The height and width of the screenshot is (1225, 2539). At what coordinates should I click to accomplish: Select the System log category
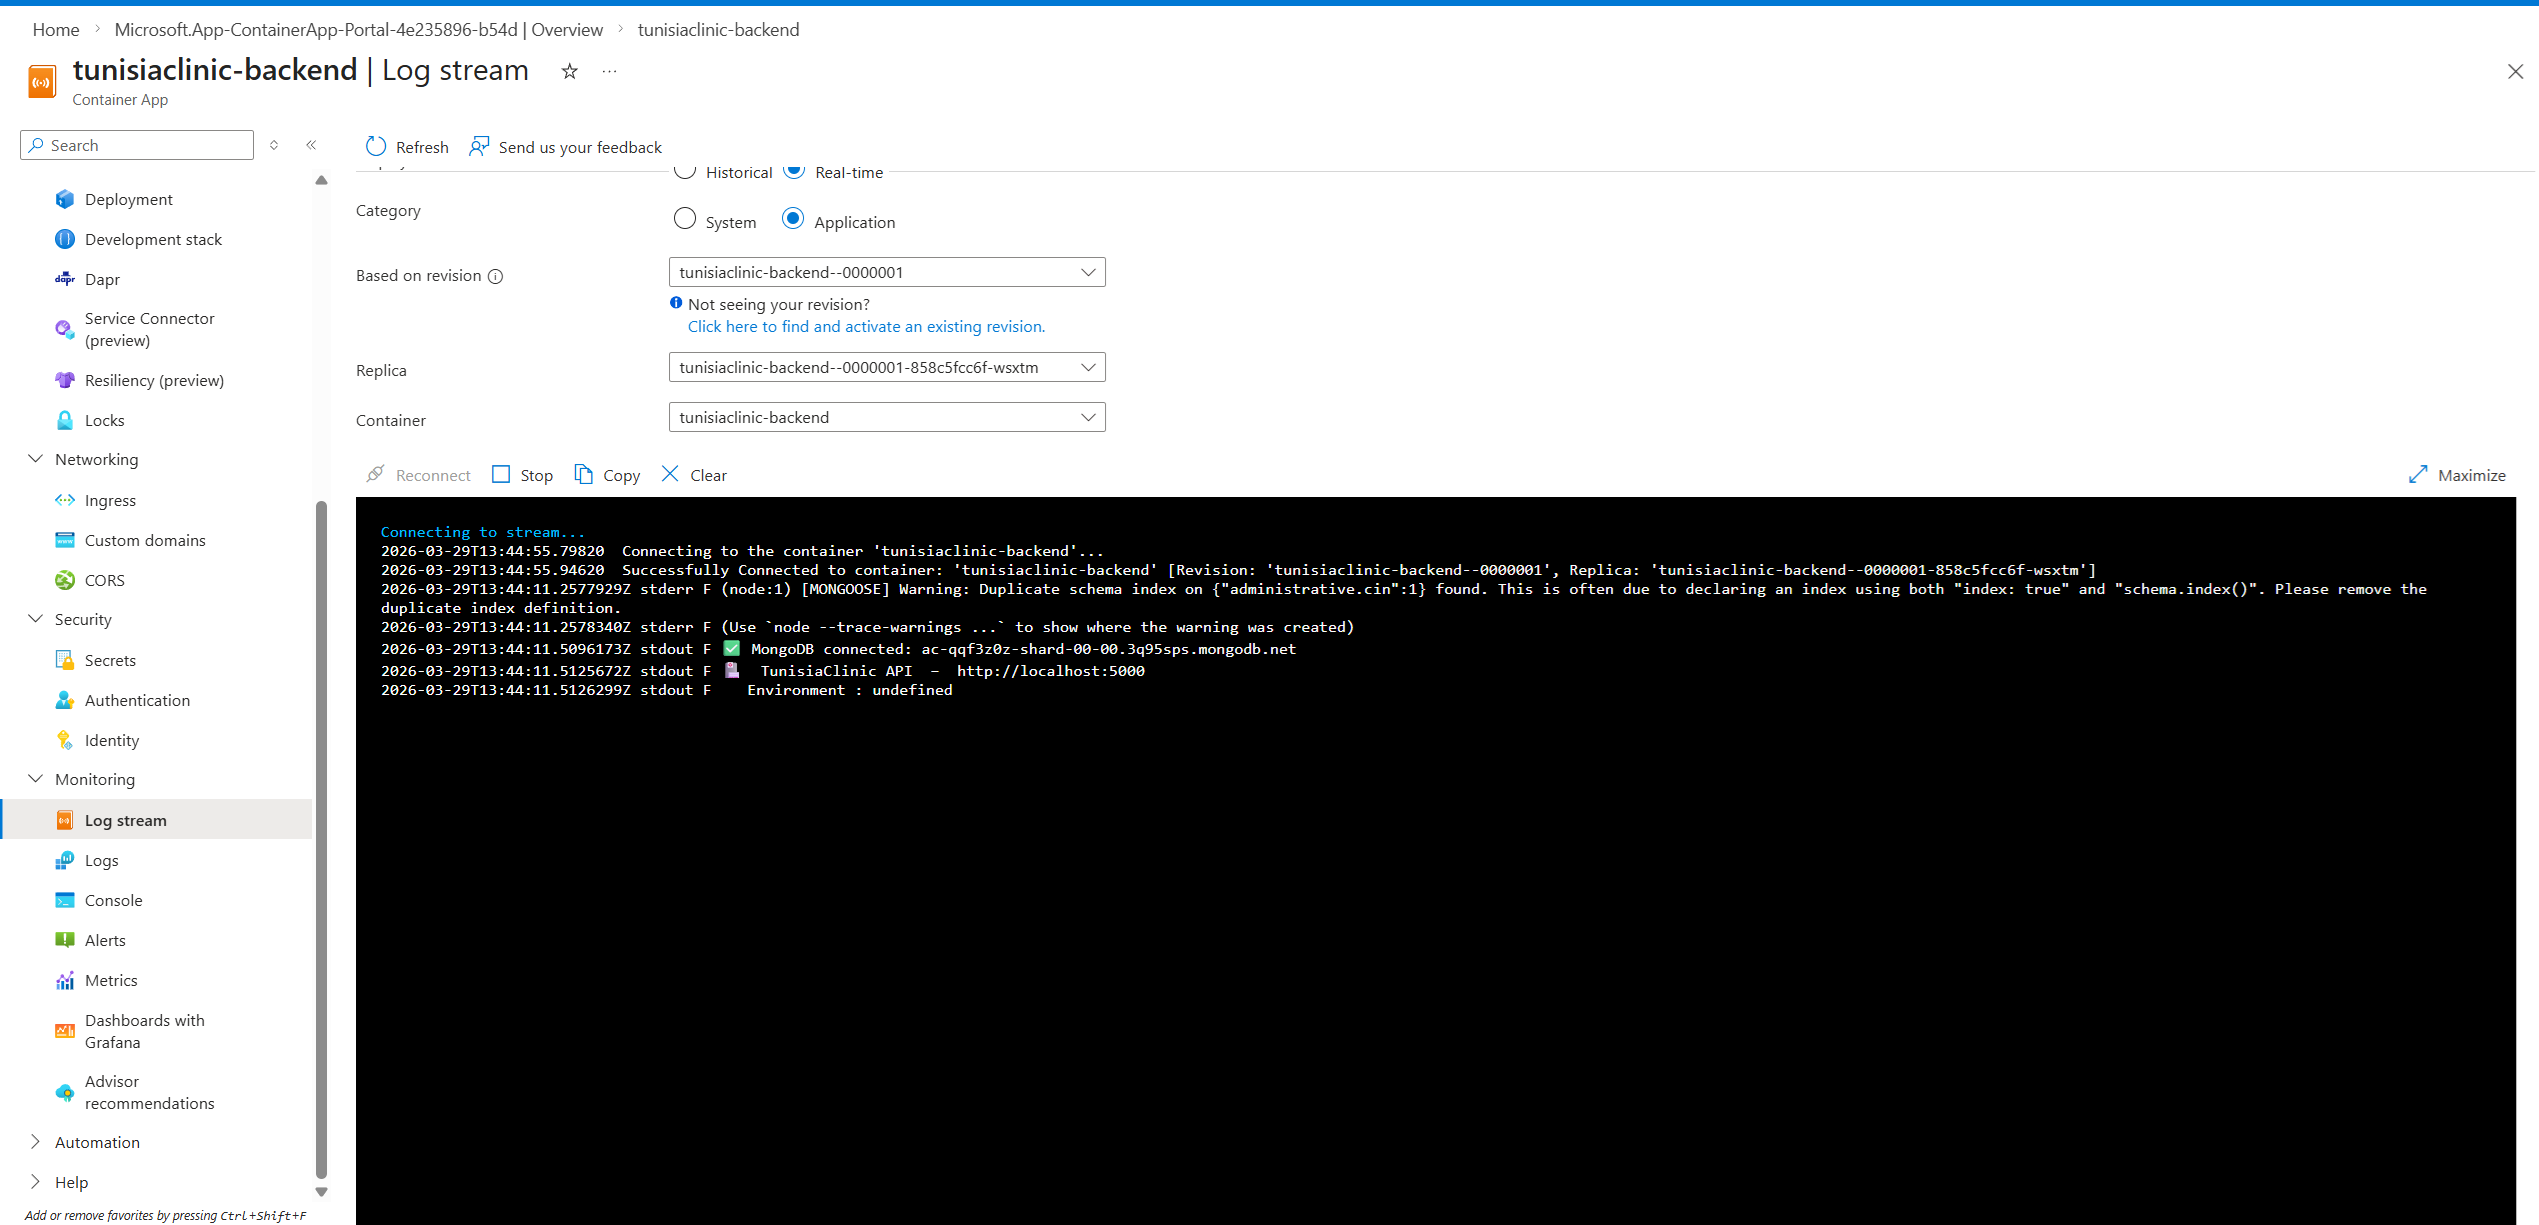coord(685,219)
